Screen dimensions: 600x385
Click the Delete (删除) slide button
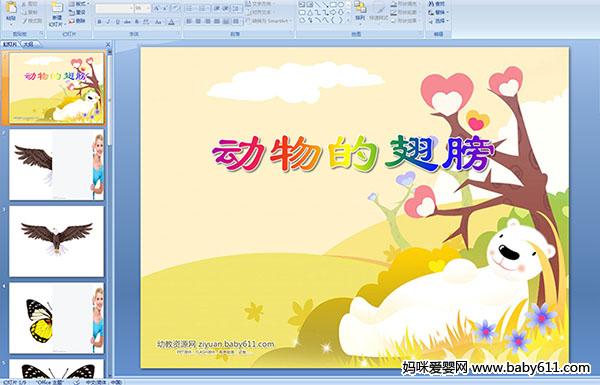pos(77,21)
